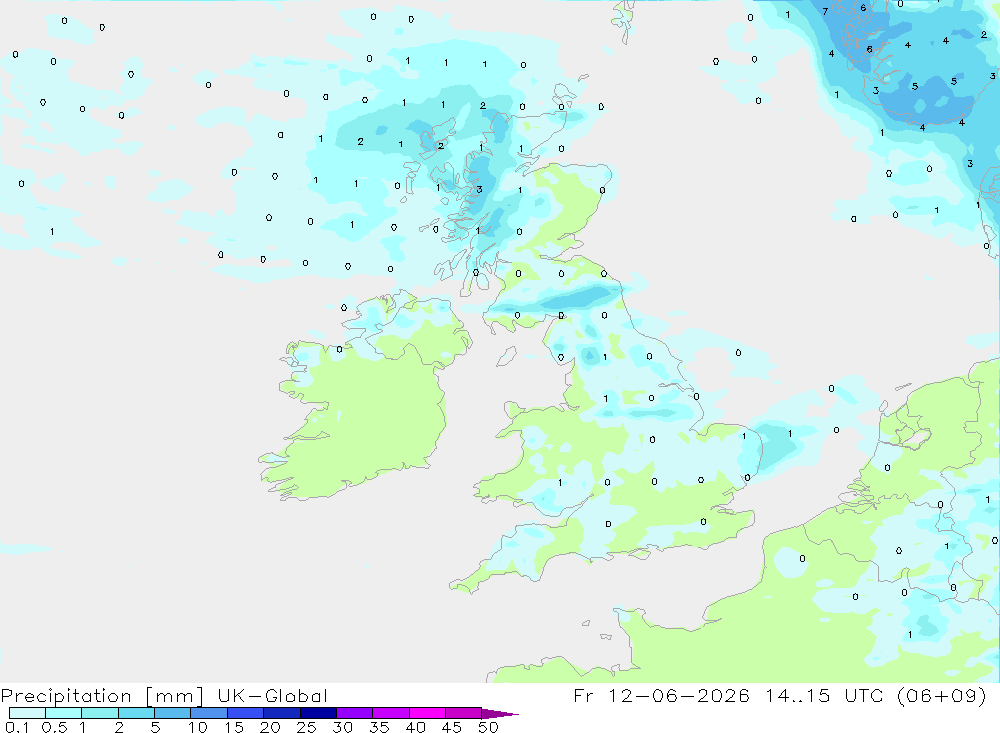Select the 2–5 mm legend color swatch
Image resolution: width=1000 pixels, height=733 pixels.
136,713
